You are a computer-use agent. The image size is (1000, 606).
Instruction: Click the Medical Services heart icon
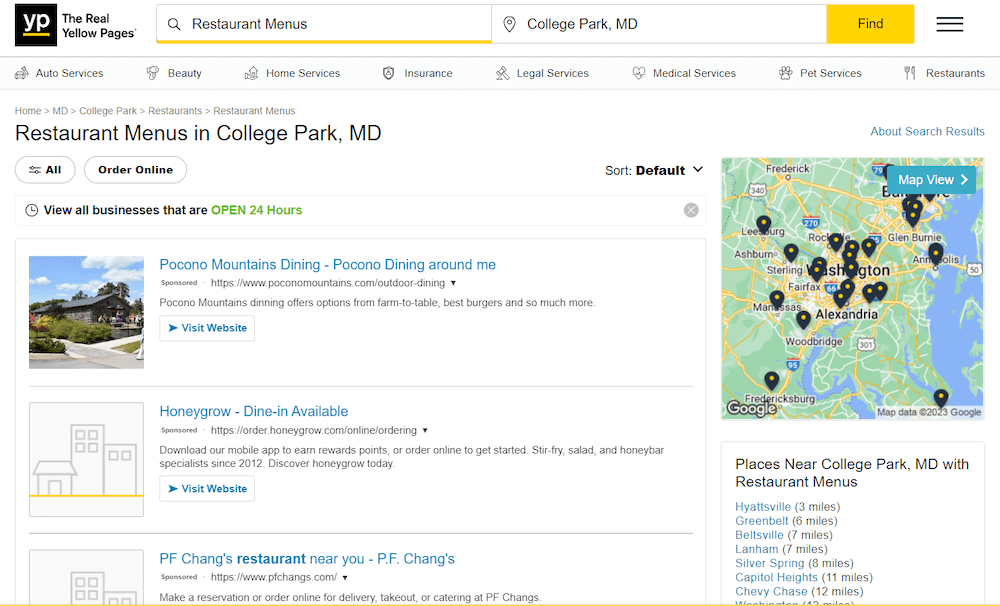(x=638, y=73)
